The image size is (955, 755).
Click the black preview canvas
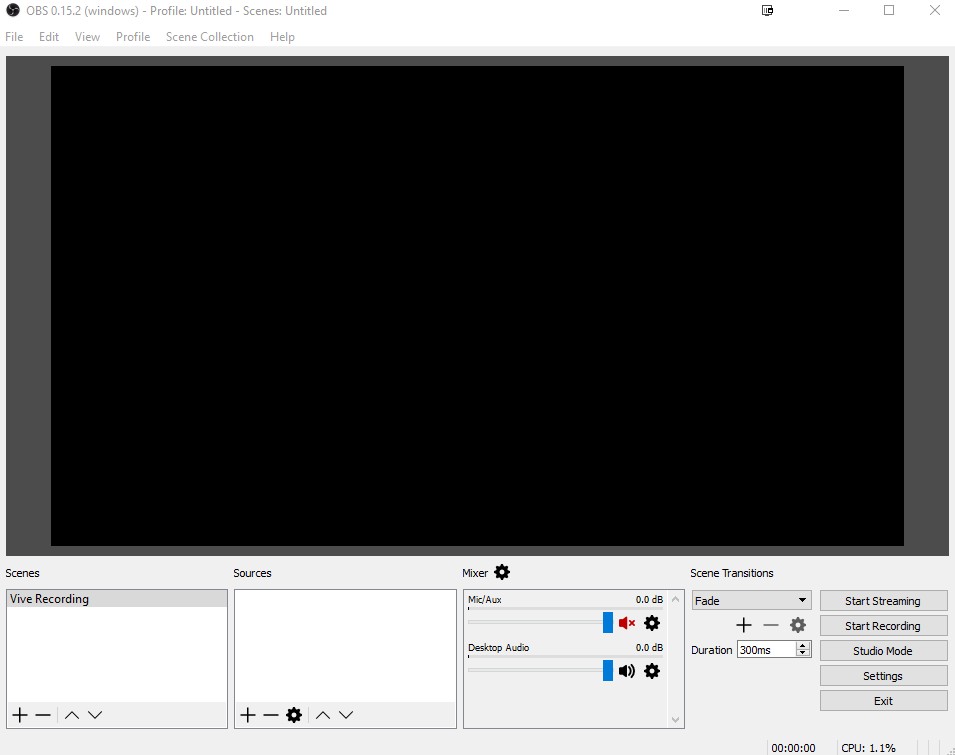point(477,306)
